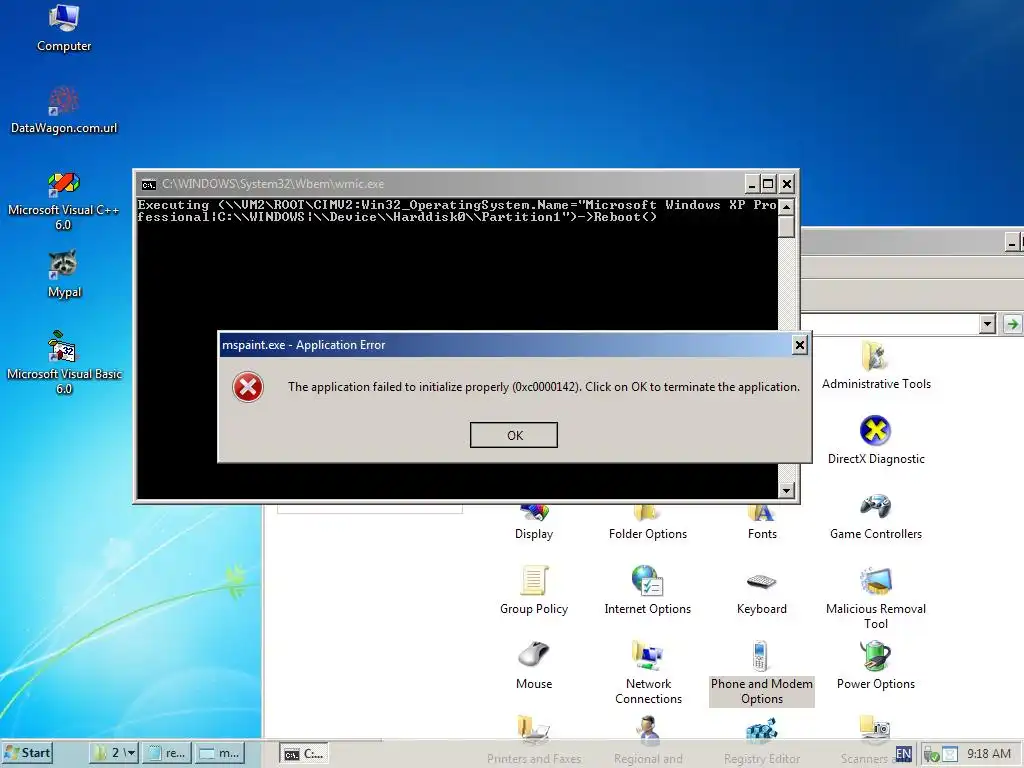The image size is (1024, 768).
Task: Click the "Executing" command text in console
Action: tap(173, 205)
